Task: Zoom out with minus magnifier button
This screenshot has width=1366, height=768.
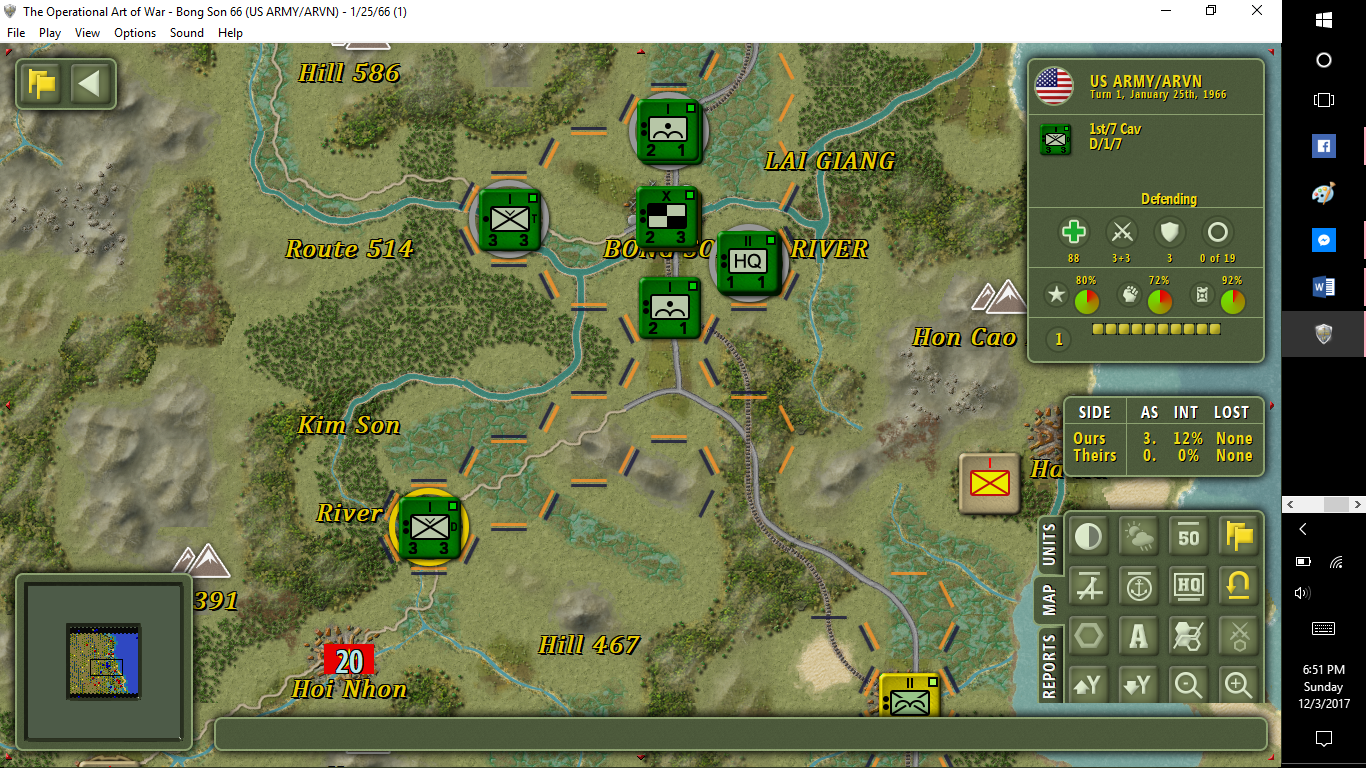Action: (x=1189, y=685)
